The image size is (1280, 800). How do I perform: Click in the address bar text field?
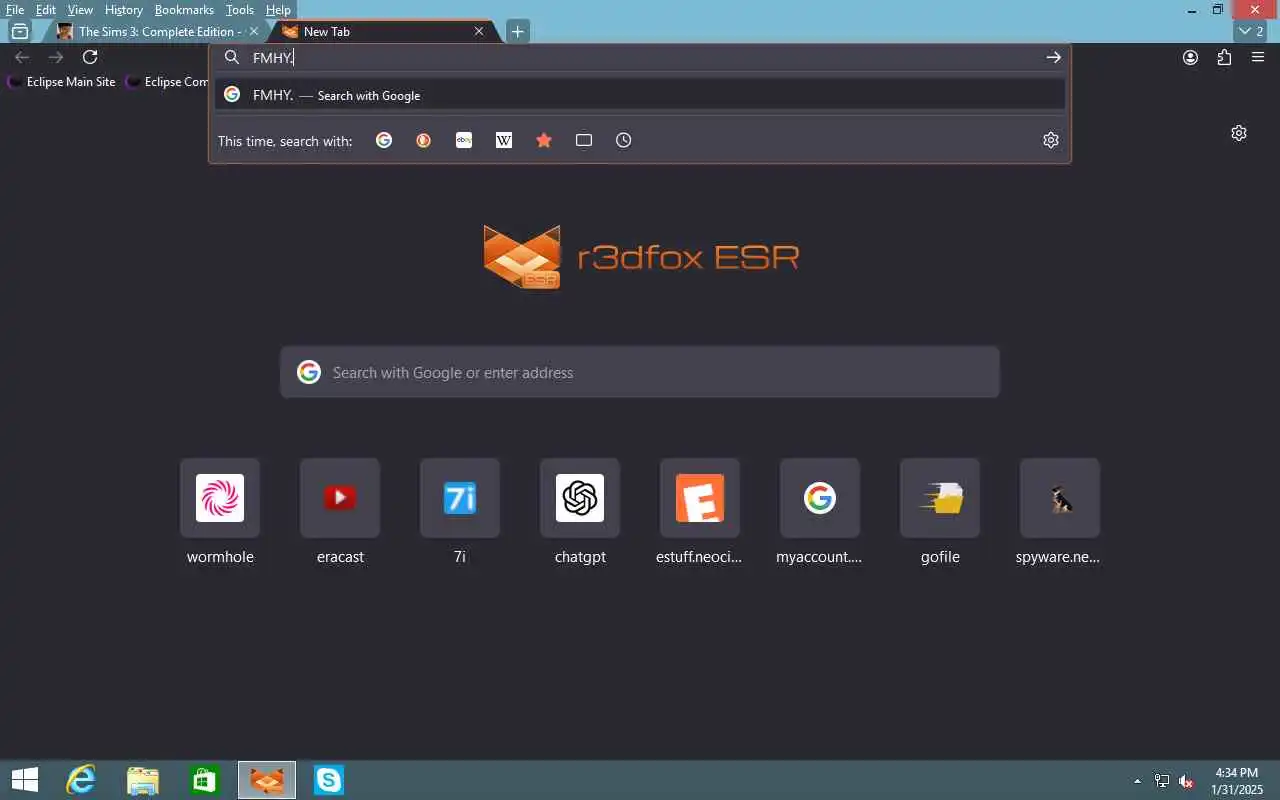(640, 57)
